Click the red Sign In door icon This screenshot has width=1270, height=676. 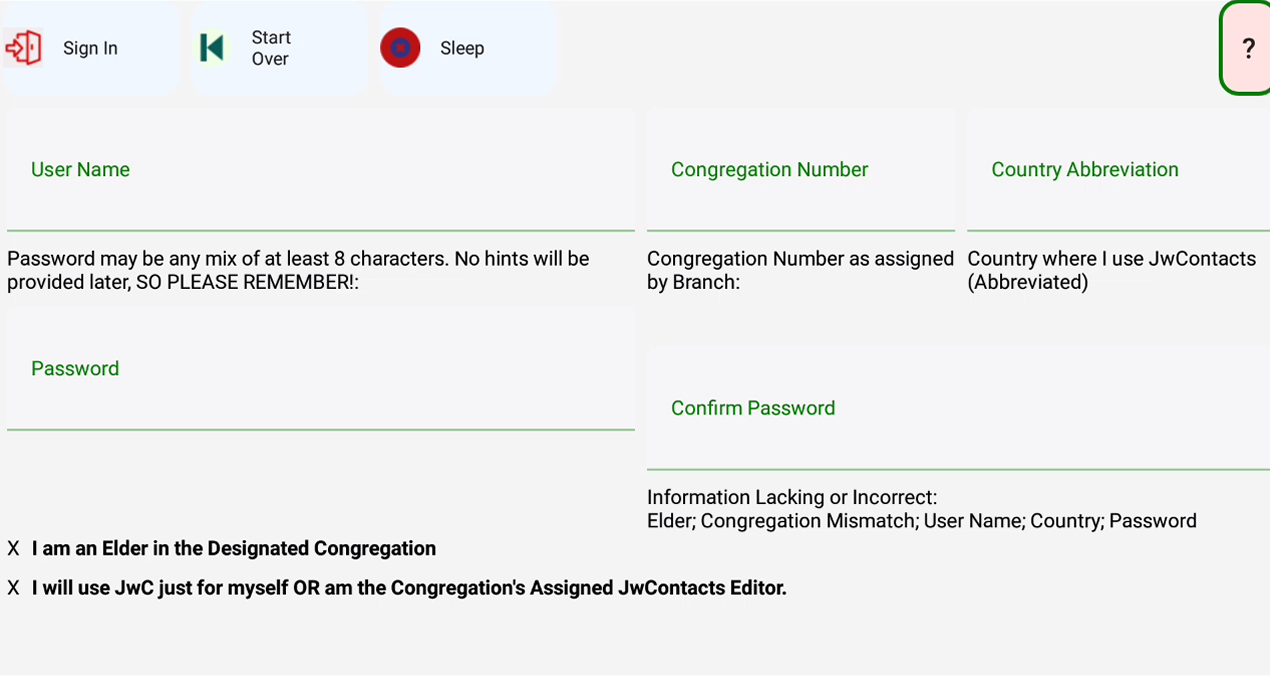pyautogui.click(x=23, y=48)
